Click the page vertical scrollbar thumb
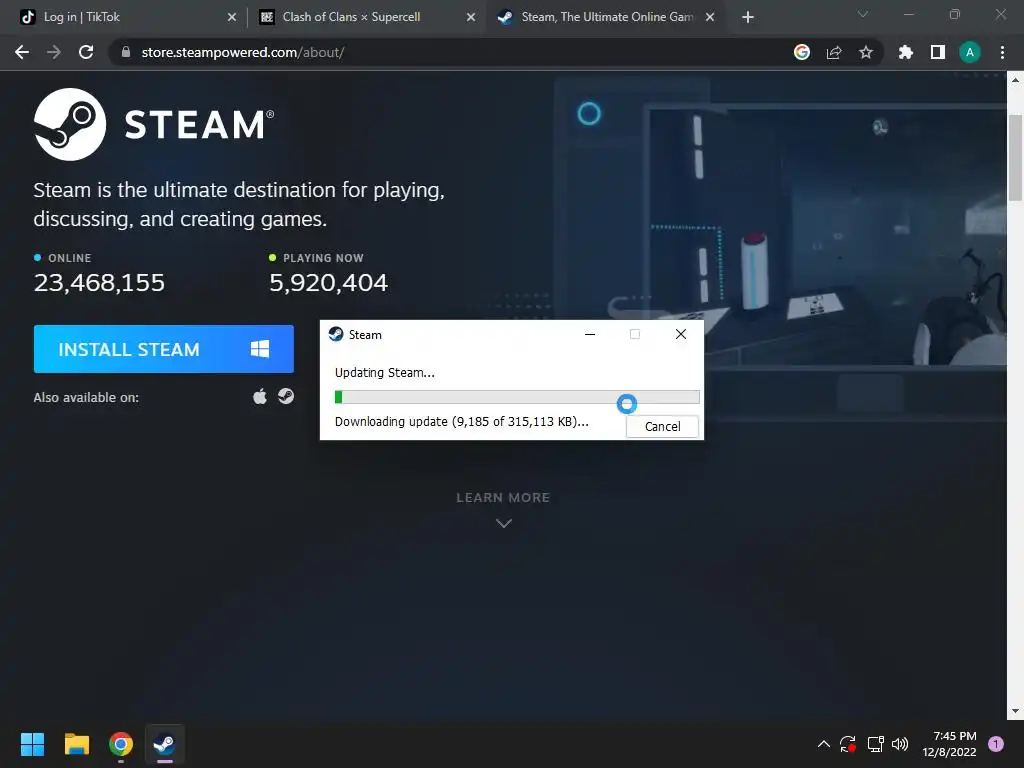Viewport: 1024px width, 768px height. 1015,157
